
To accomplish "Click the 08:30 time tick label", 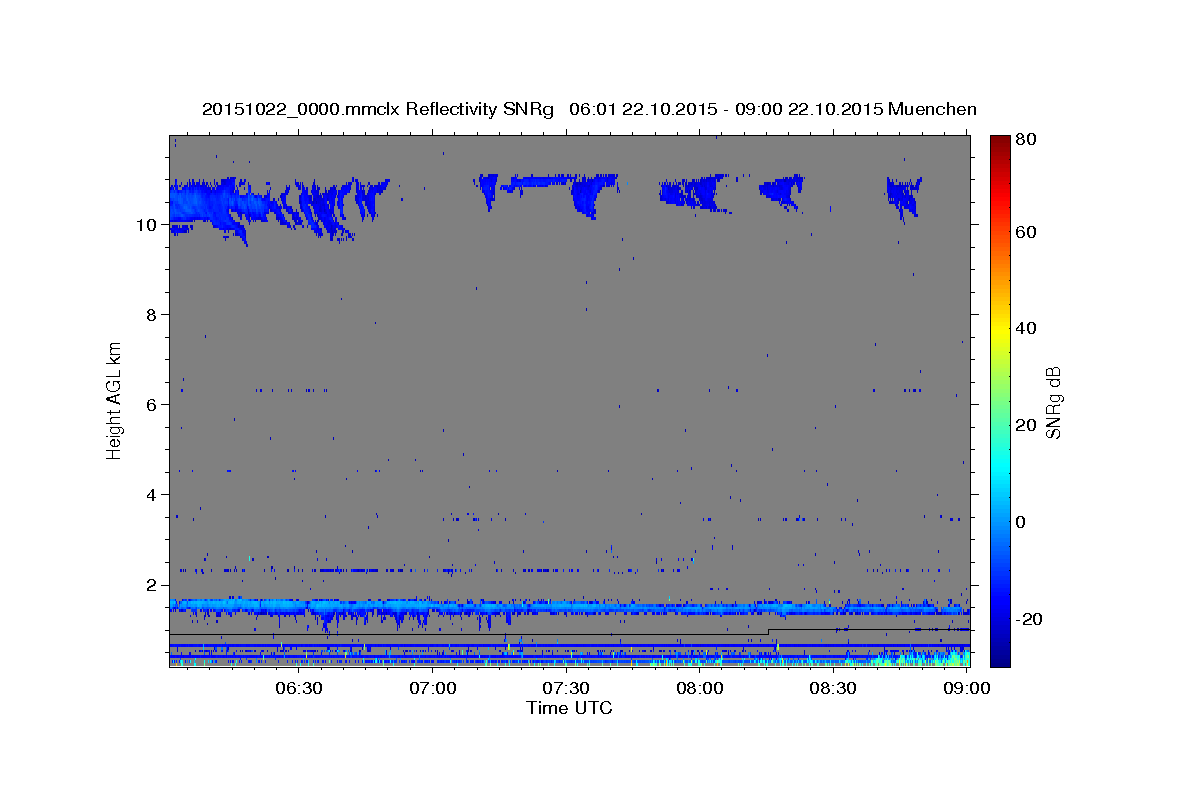I will [833, 689].
